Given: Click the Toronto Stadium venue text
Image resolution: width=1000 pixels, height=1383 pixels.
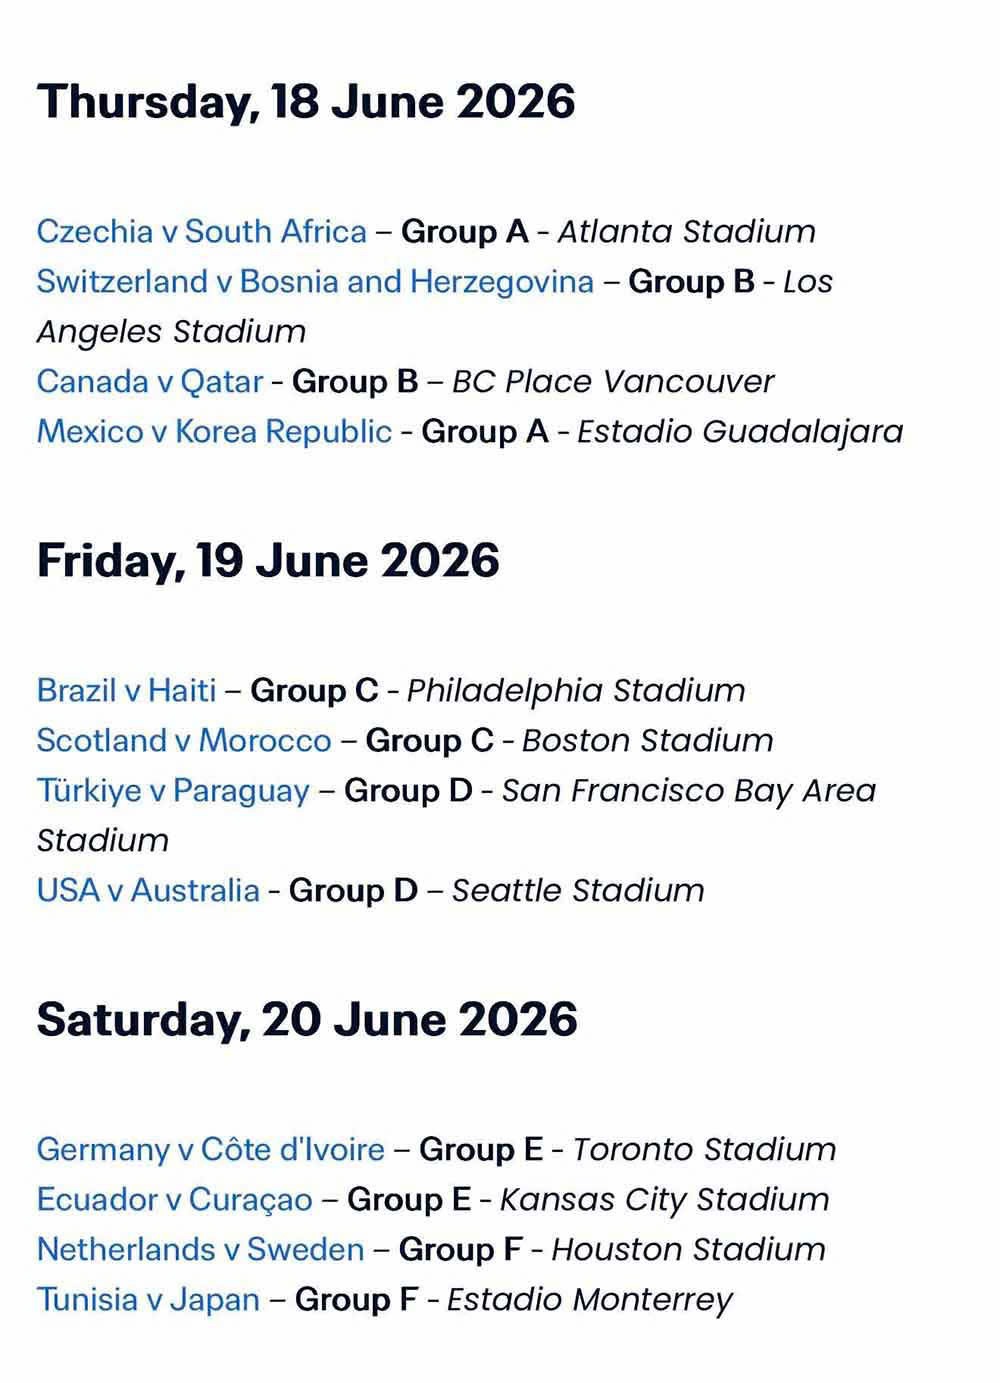Looking at the screenshot, I should coord(704,1150).
